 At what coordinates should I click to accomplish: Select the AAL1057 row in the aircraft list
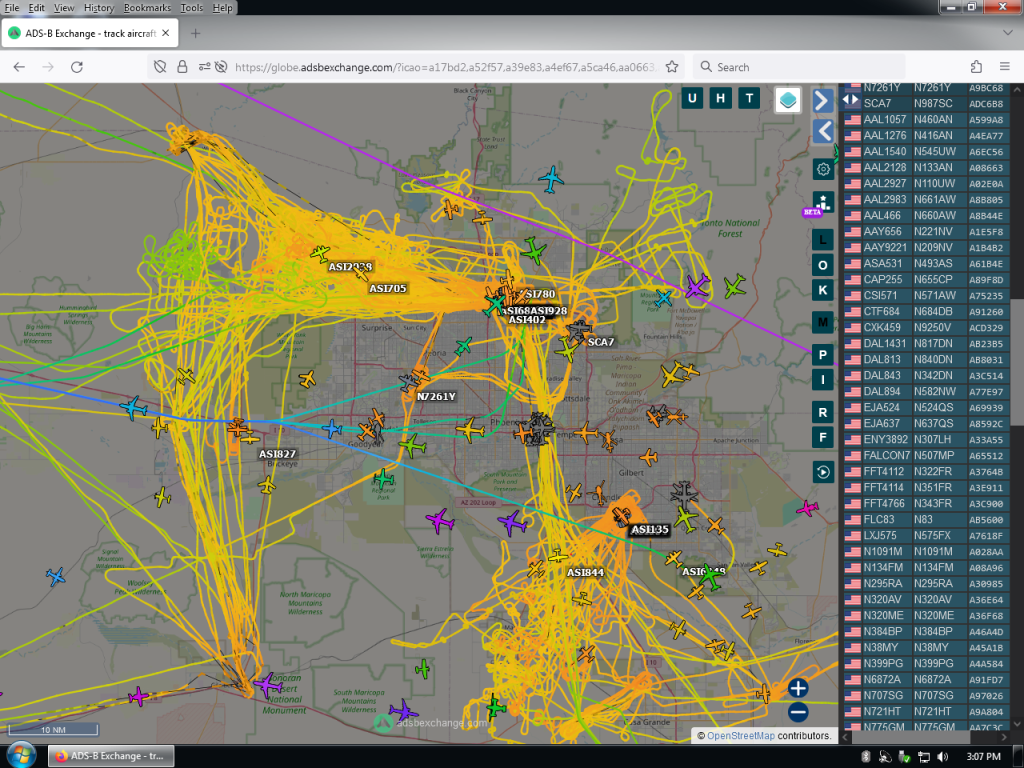pyautogui.click(x=926, y=120)
